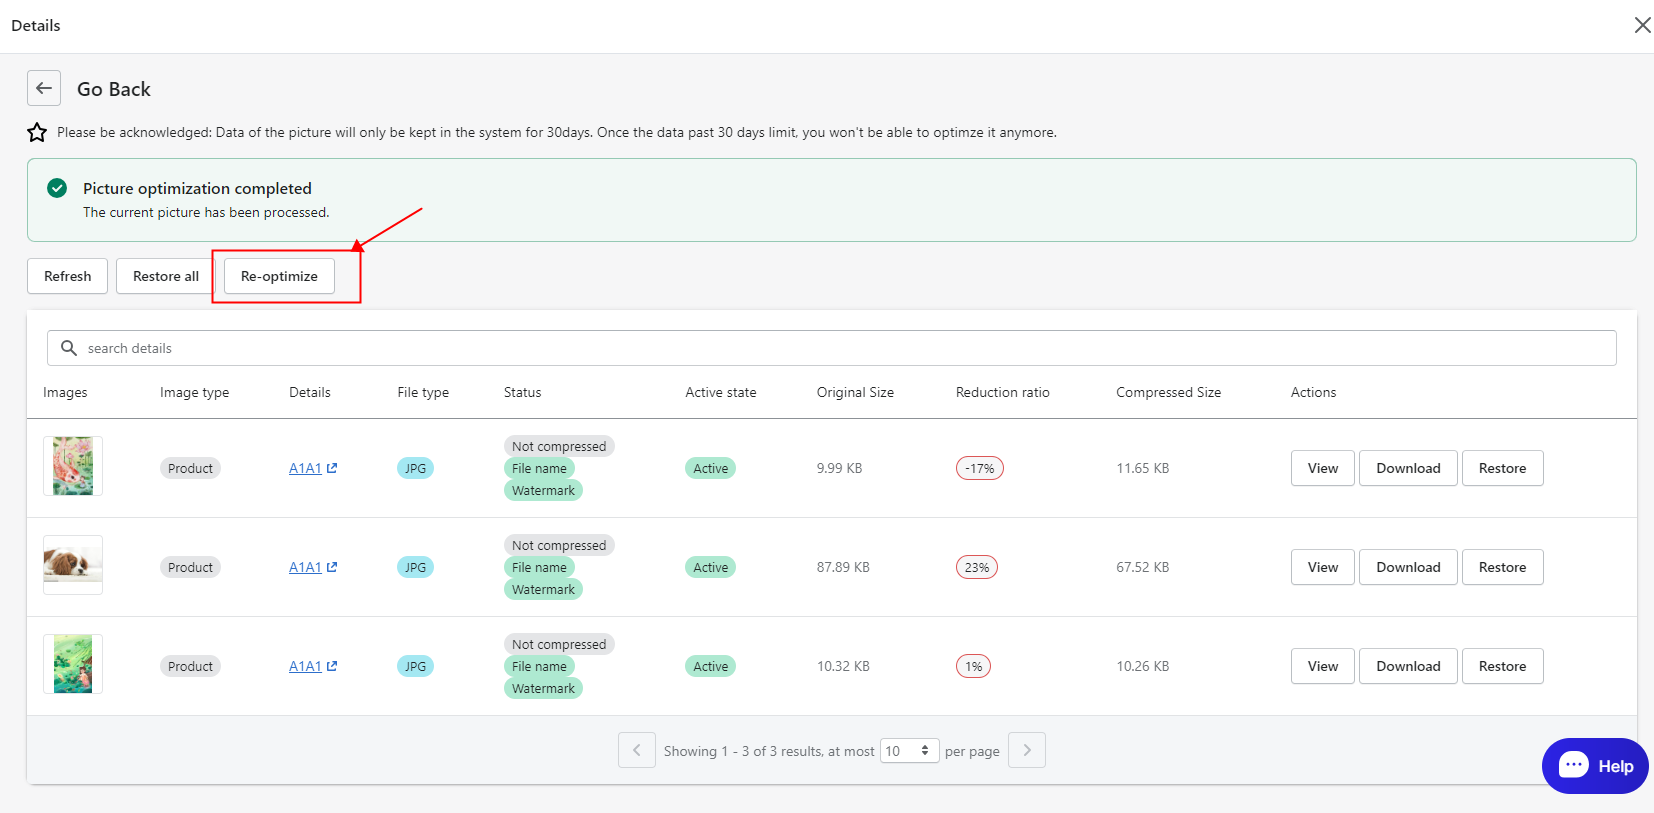Click the Go Back label text
Viewport: 1654px width, 813px height.
tap(114, 89)
